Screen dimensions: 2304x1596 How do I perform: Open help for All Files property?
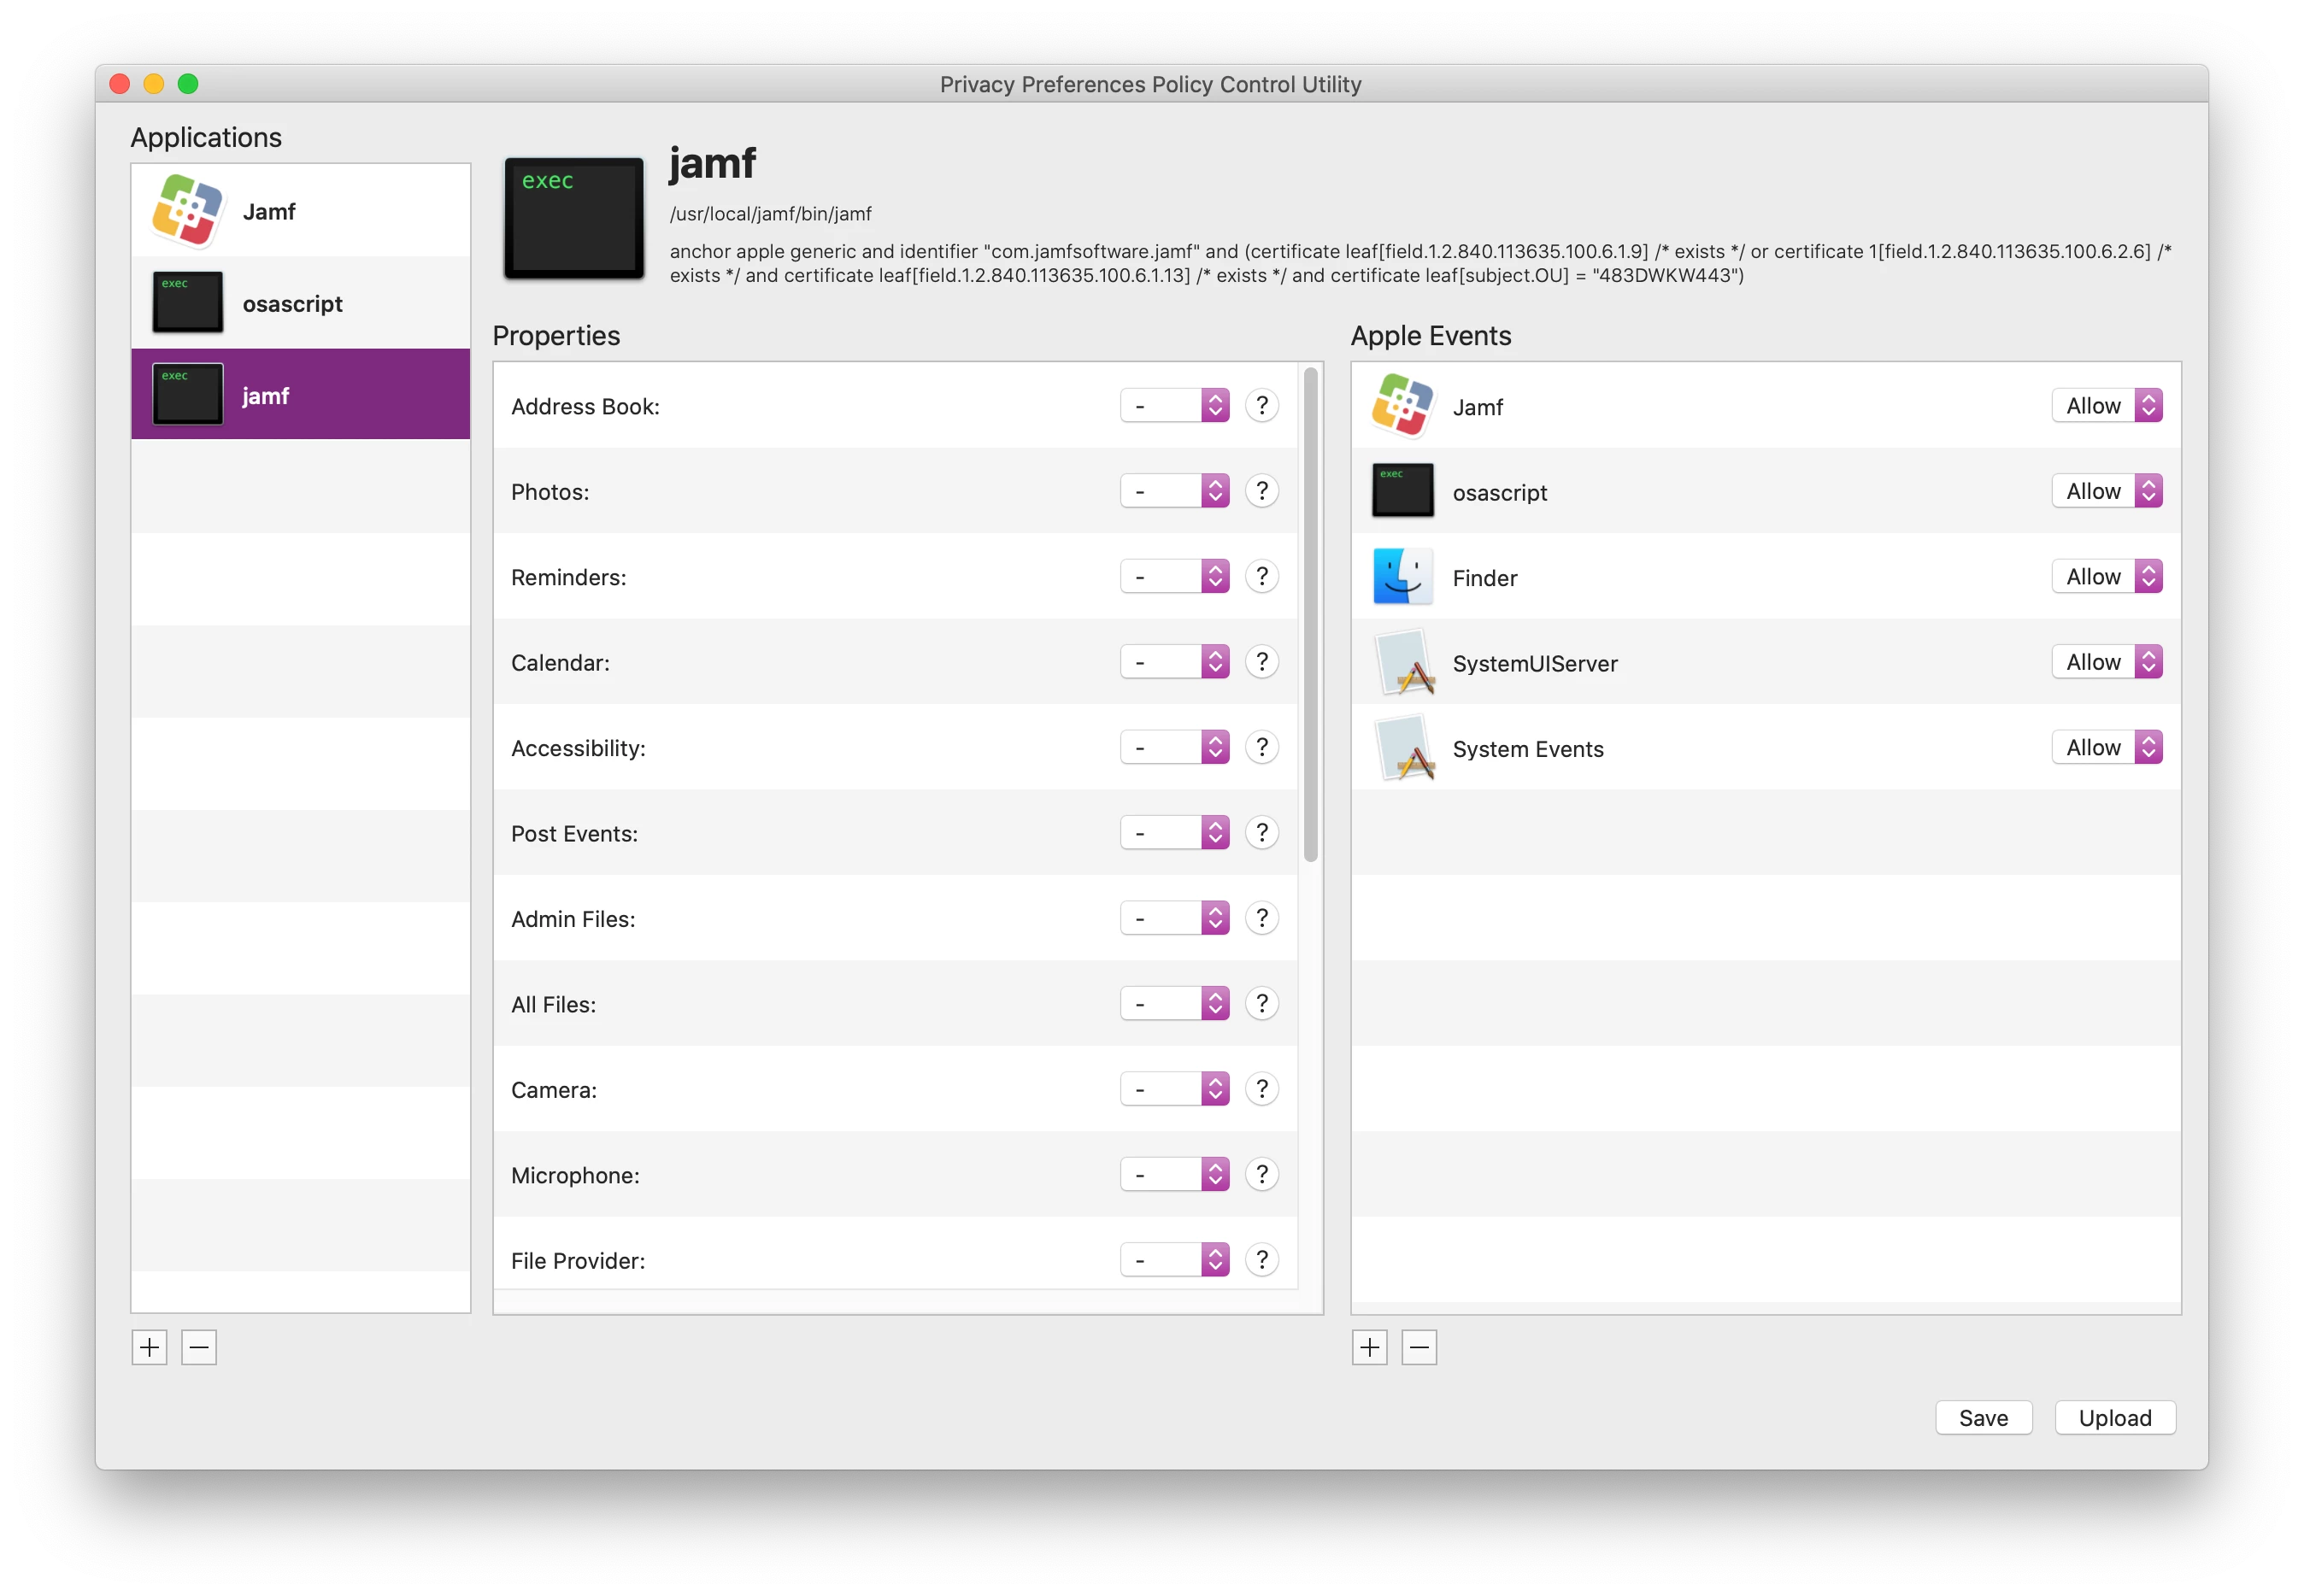(1262, 1003)
